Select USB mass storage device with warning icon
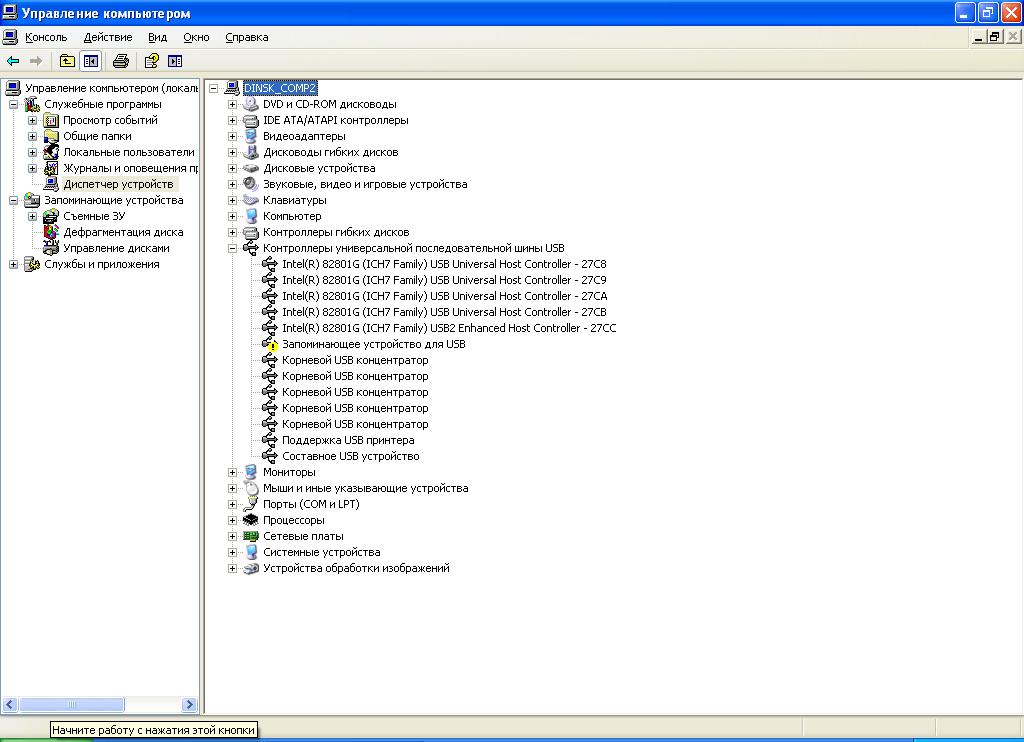The height and width of the screenshot is (742, 1024). (374, 344)
